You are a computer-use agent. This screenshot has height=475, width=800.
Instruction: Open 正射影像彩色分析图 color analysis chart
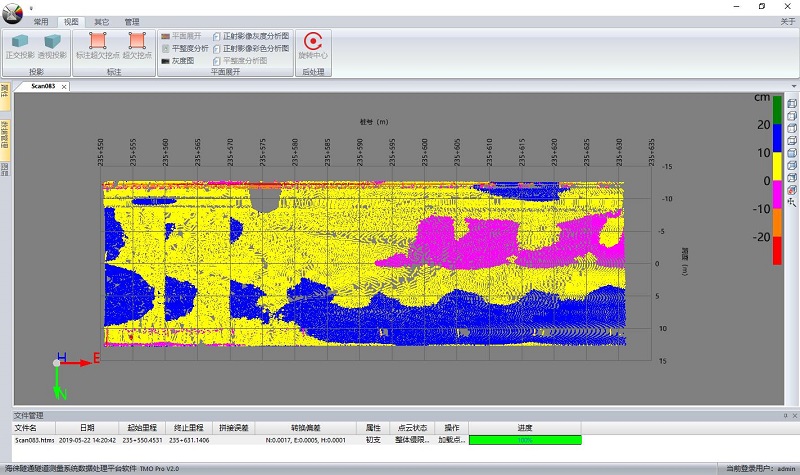pyautogui.click(x=255, y=47)
